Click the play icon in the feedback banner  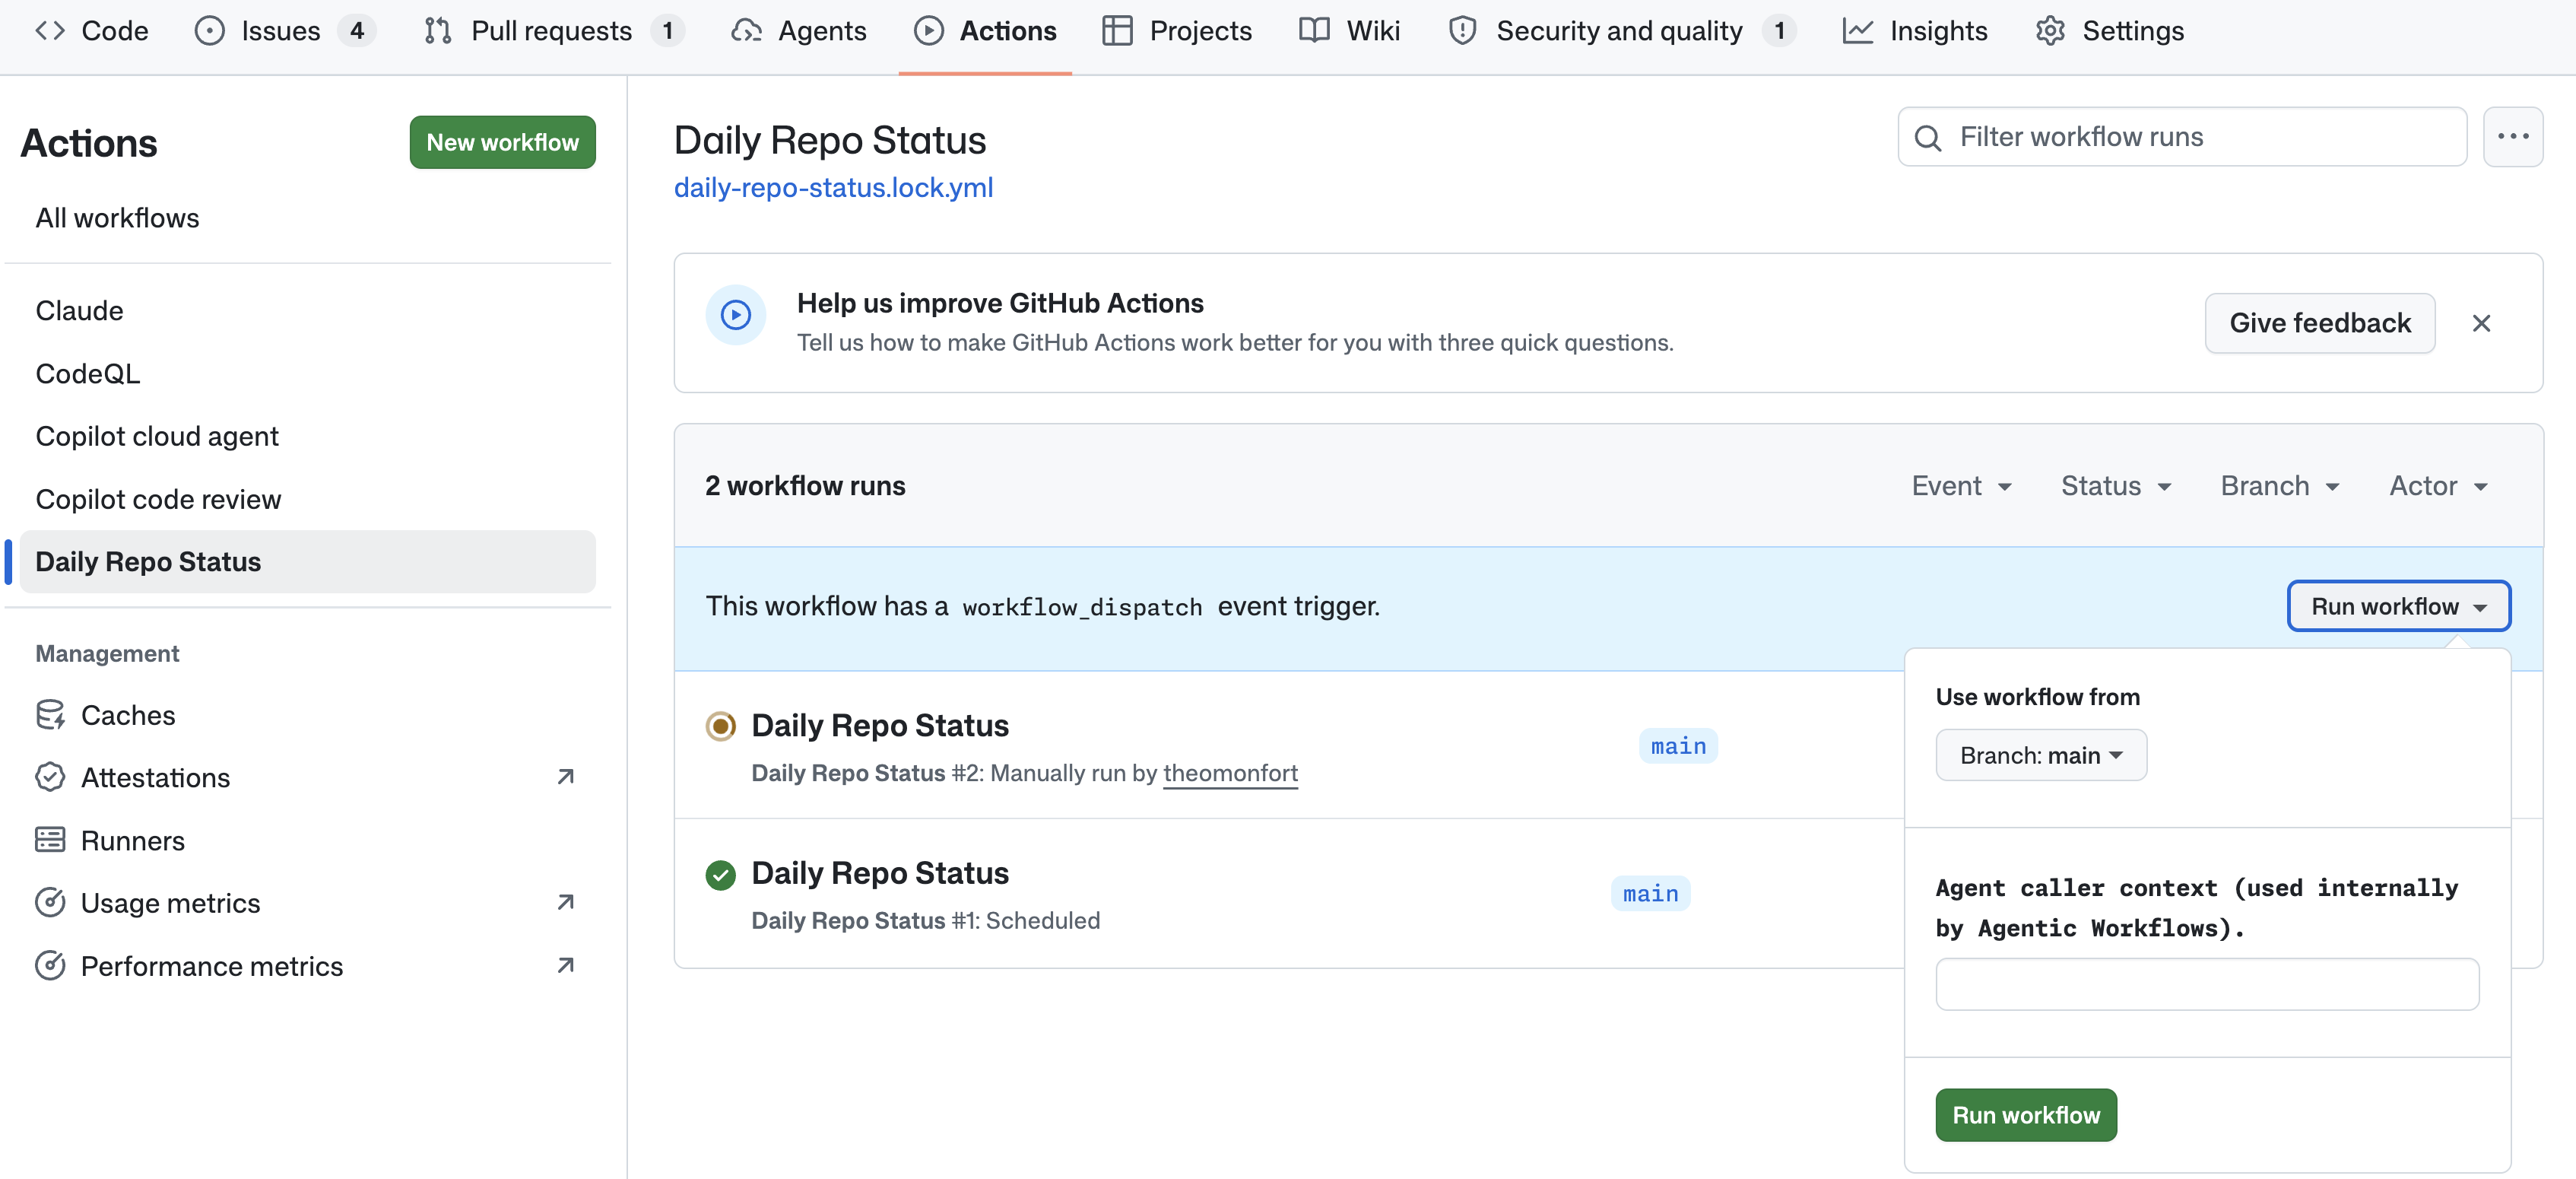[x=736, y=316]
